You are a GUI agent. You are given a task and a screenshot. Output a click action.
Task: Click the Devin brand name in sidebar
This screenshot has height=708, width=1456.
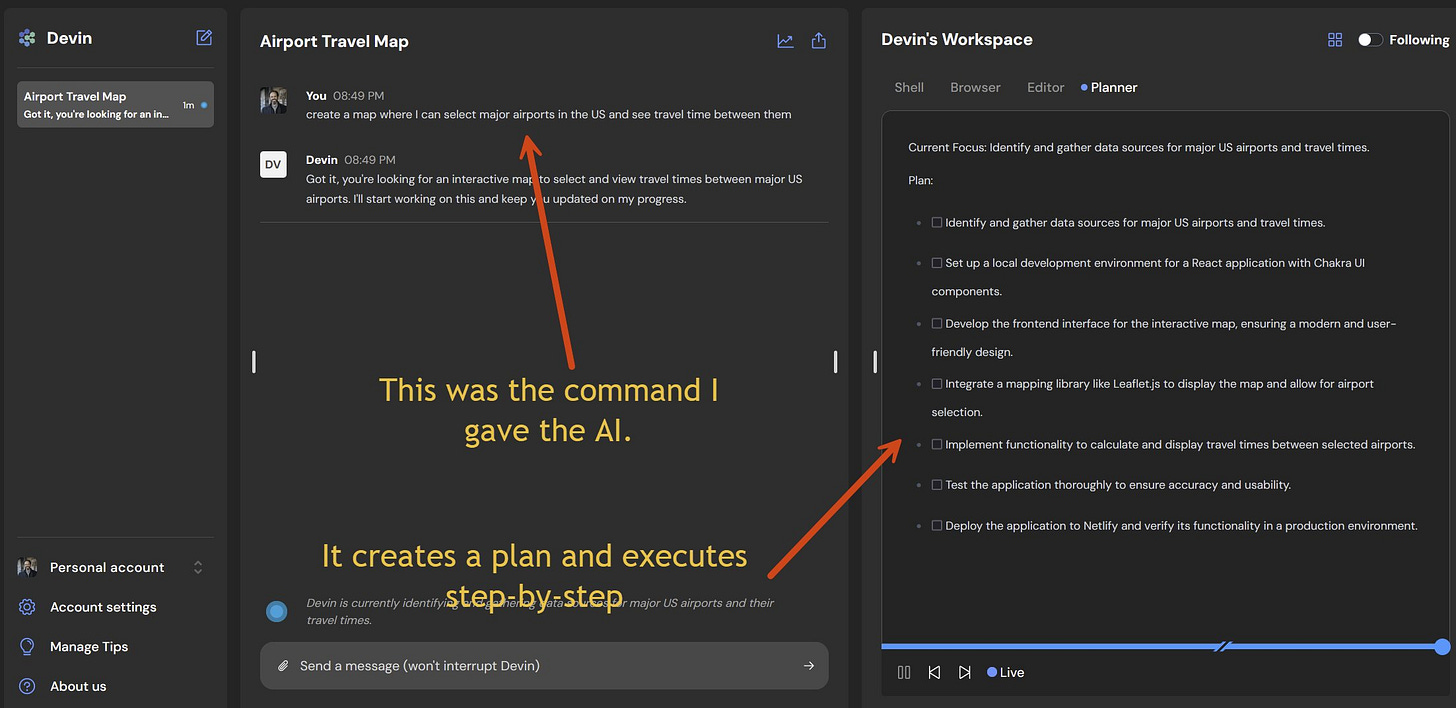69,38
